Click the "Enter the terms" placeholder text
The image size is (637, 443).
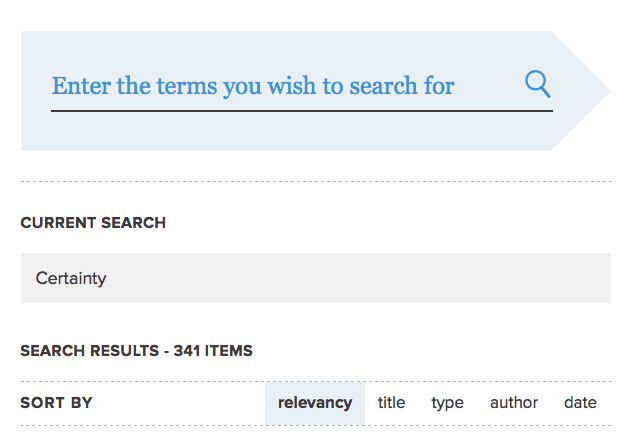(x=253, y=86)
